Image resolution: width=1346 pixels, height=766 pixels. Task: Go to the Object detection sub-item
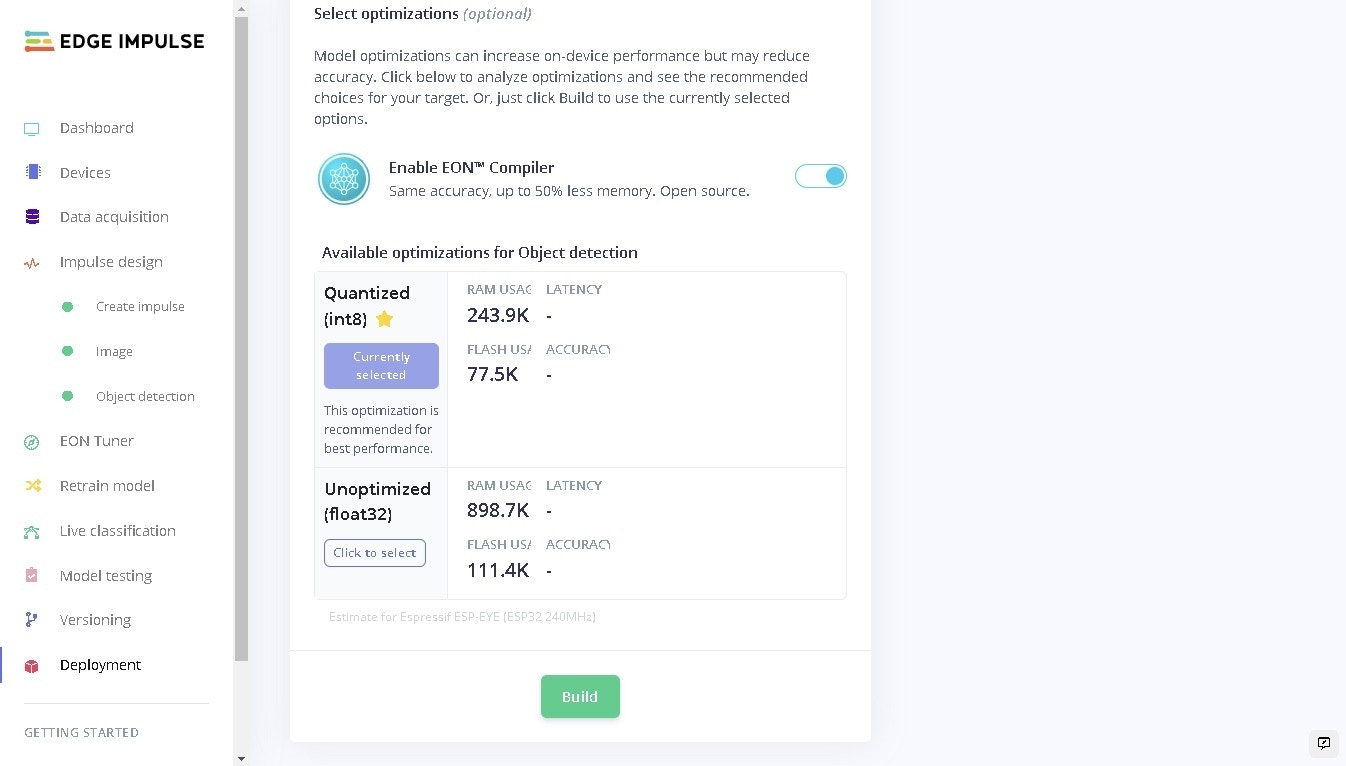(x=145, y=397)
